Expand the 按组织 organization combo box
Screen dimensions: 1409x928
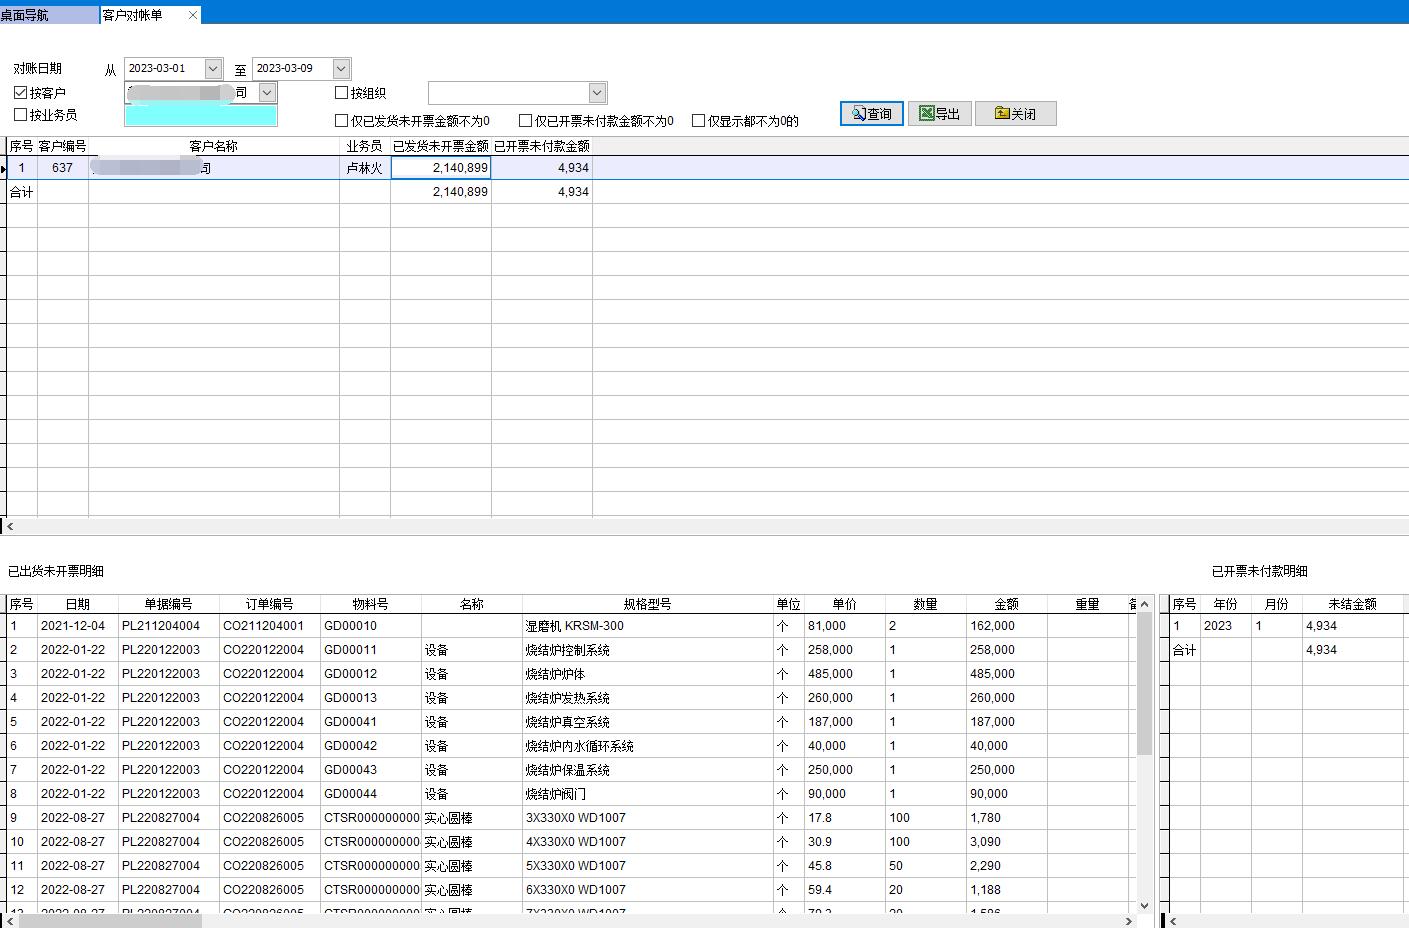(x=597, y=93)
